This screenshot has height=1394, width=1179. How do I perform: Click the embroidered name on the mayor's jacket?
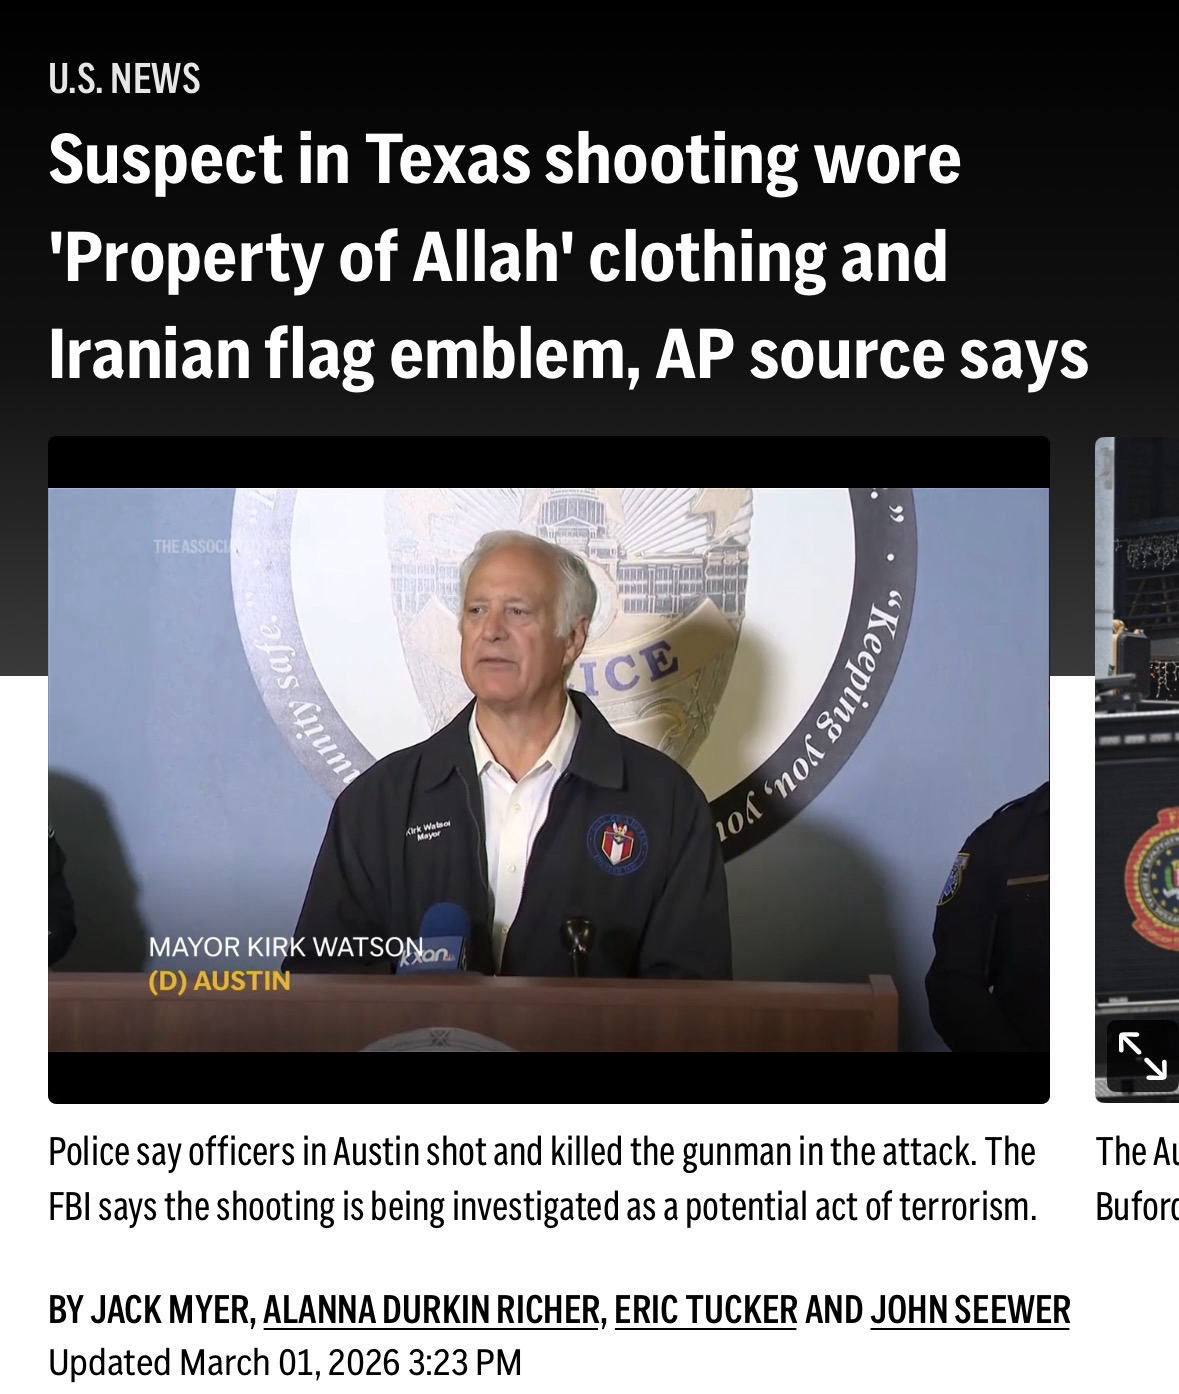(x=427, y=829)
